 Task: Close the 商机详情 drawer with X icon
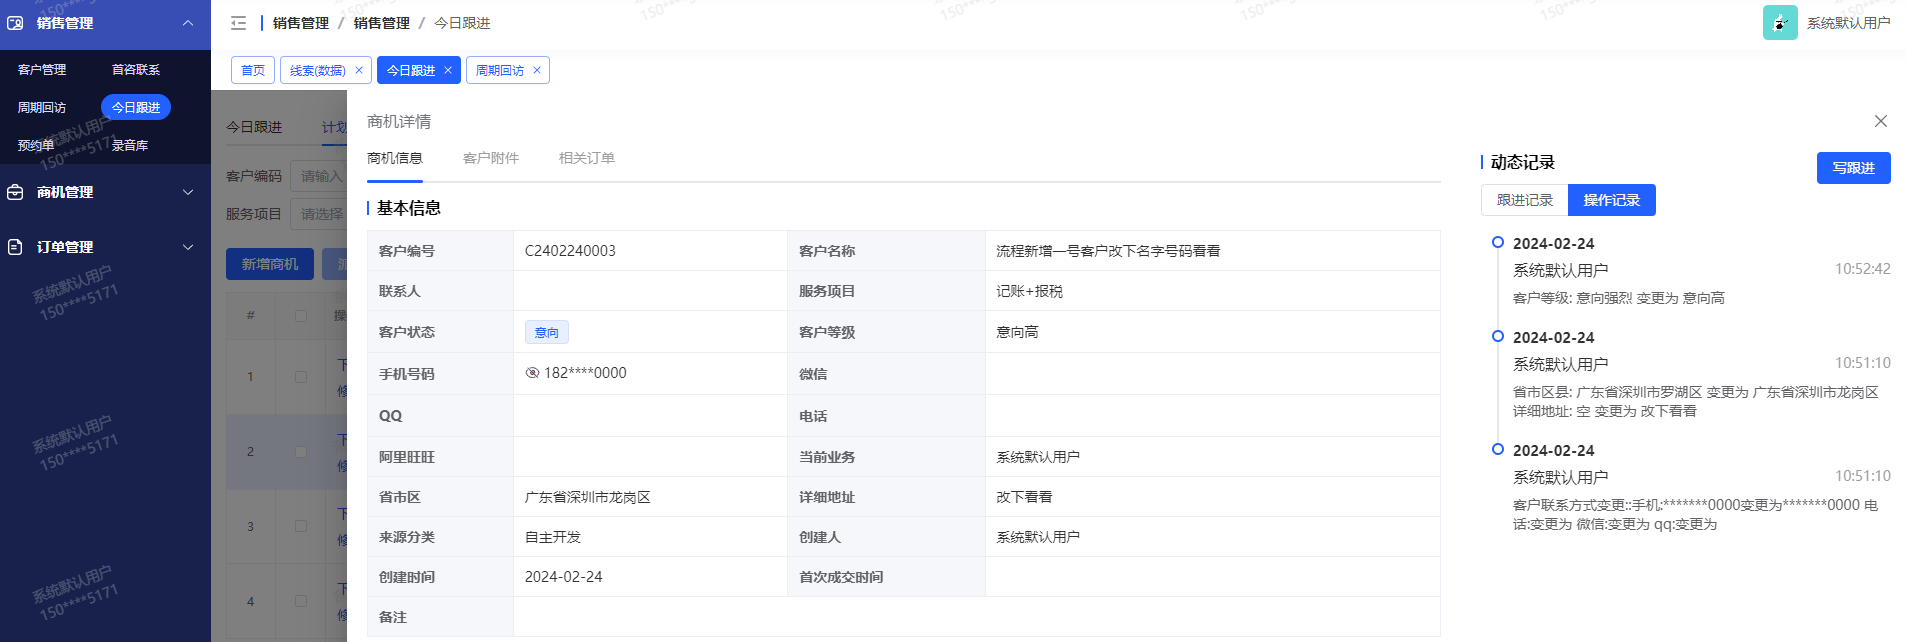point(1880,121)
